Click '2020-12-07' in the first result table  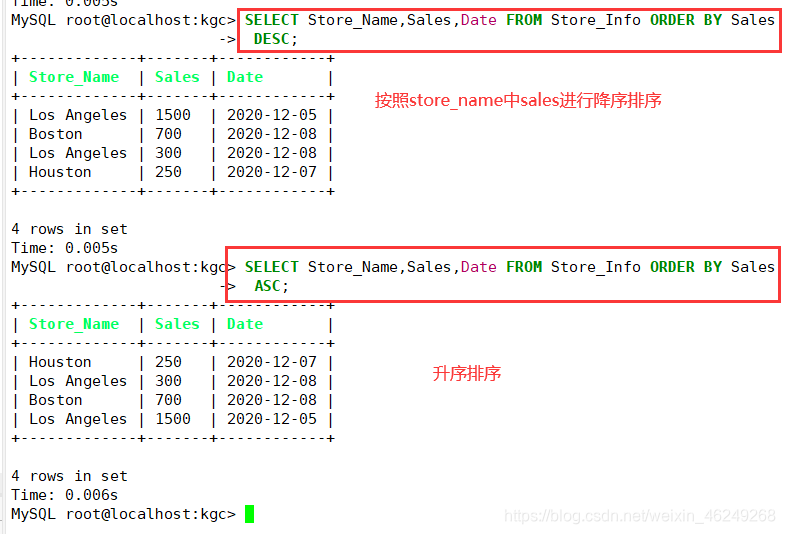[272, 172]
